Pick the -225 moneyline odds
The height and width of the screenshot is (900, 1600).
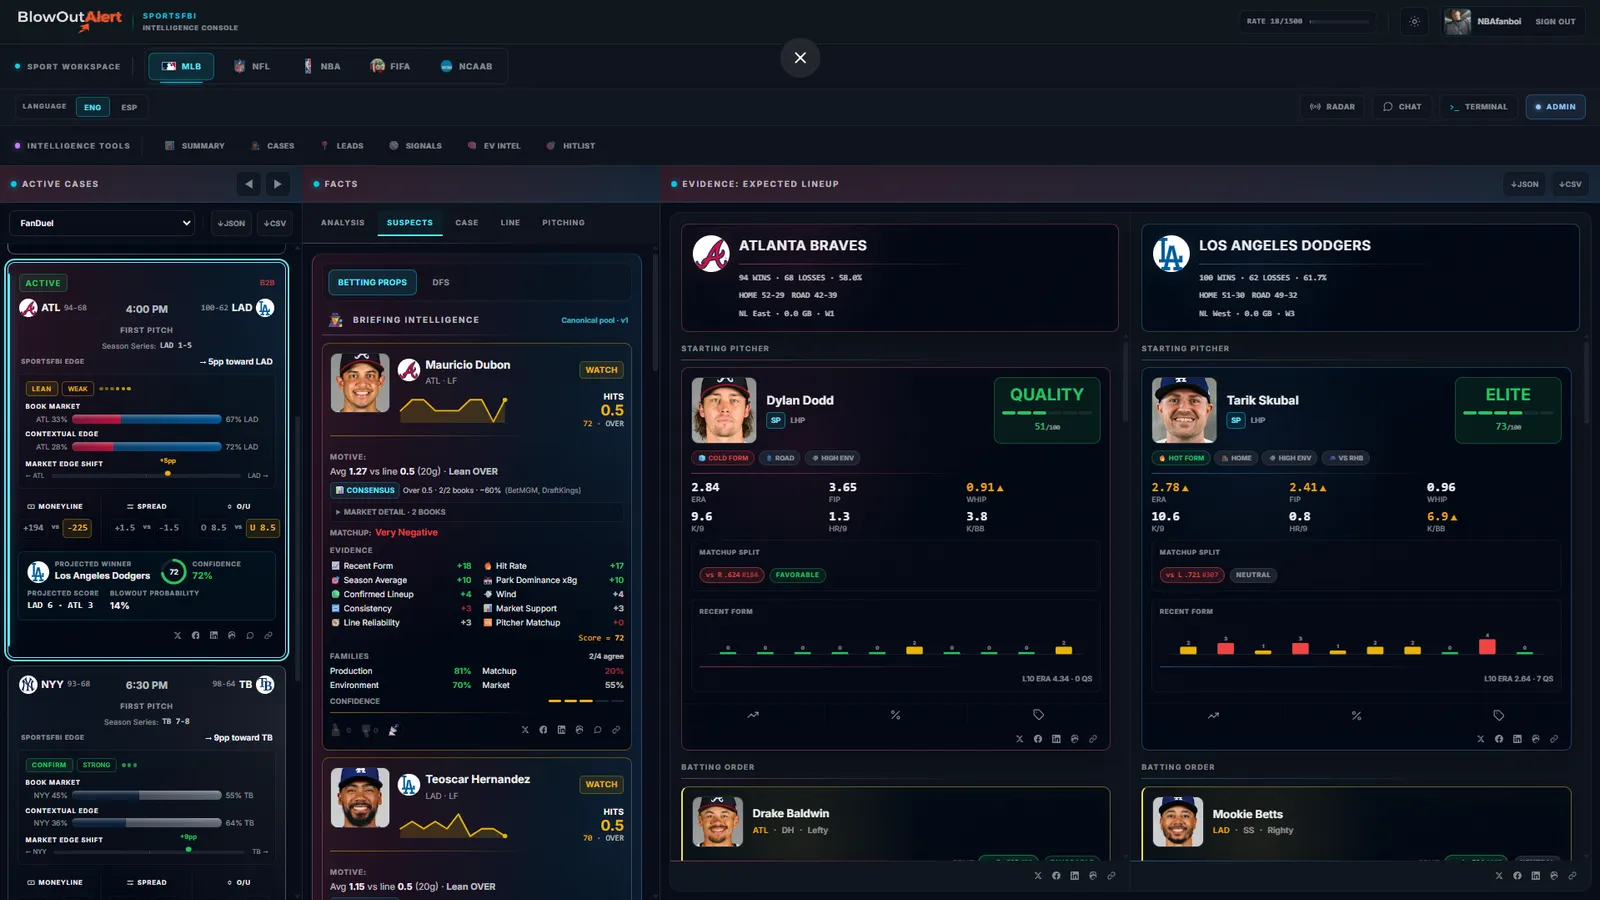77,527
